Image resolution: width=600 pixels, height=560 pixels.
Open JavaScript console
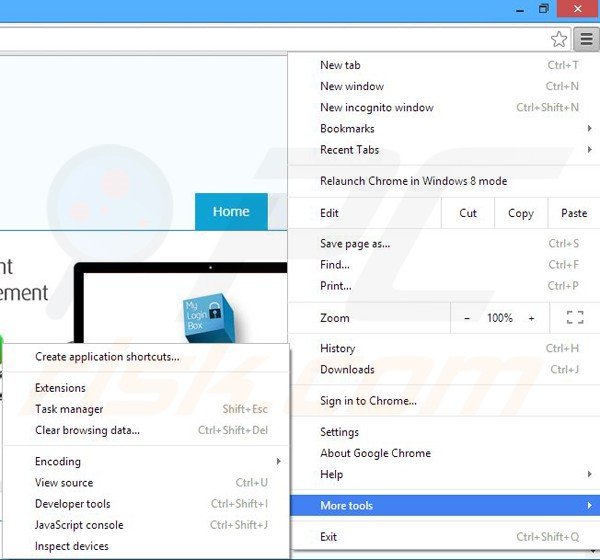146,525
